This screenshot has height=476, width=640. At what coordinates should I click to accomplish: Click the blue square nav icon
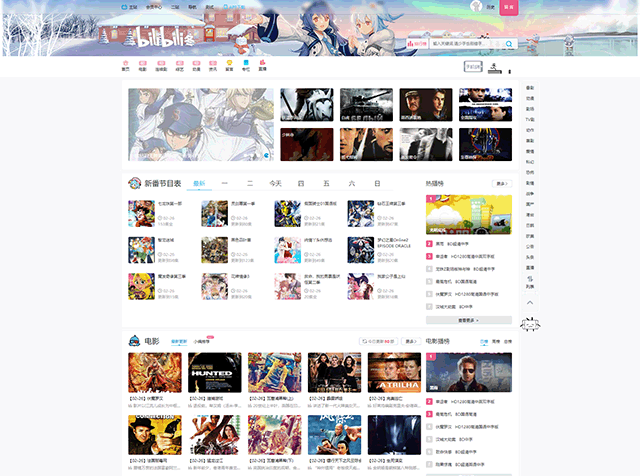(246, 65)
